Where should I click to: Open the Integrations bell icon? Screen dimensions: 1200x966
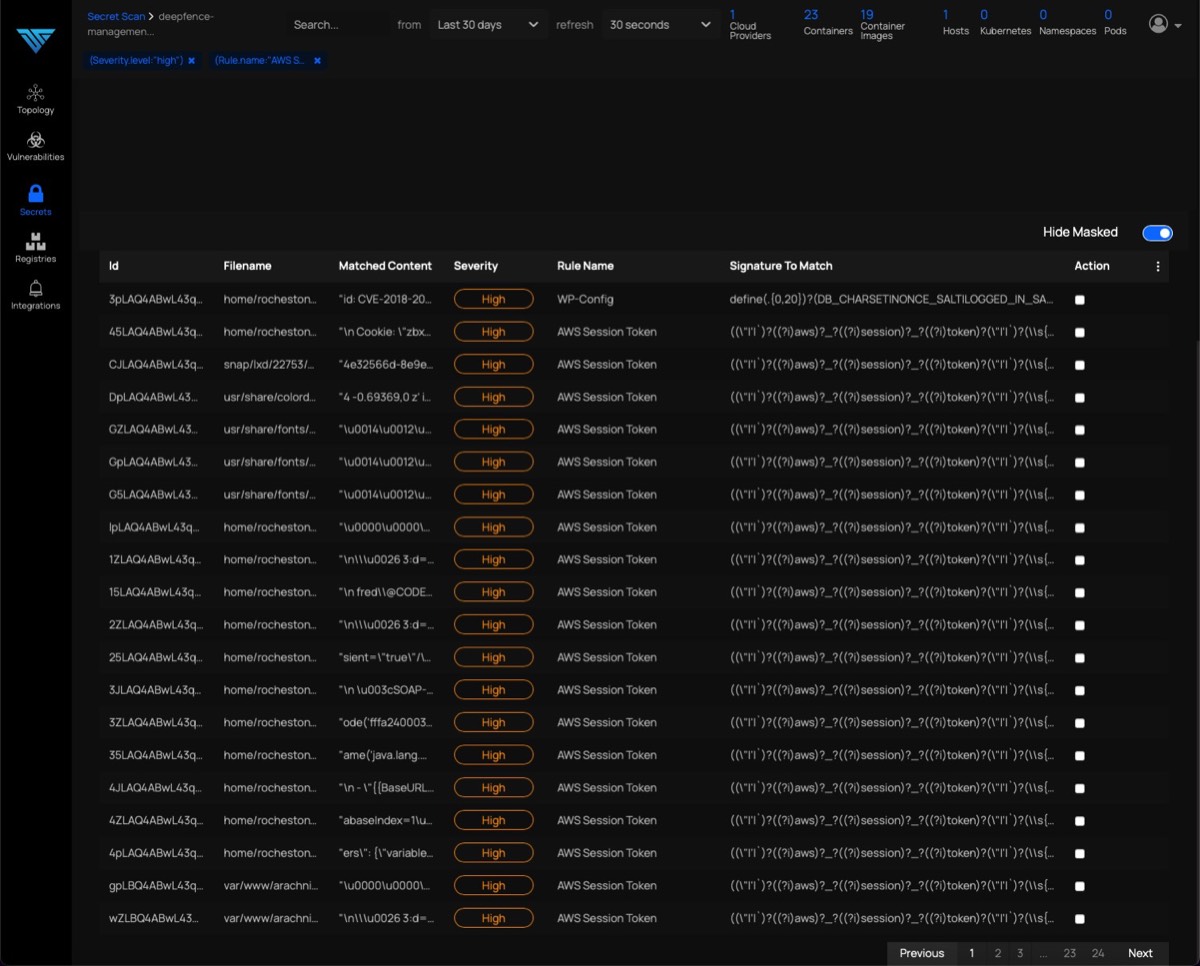coord(35,289)
